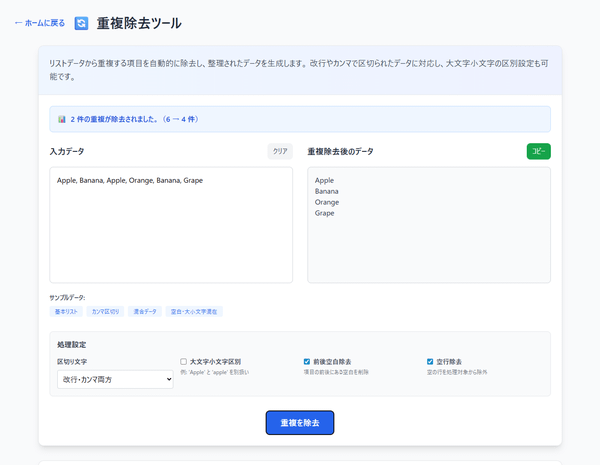
Task: Click the 重複除去後のデータ output area
Action: [x=428, y=225]
